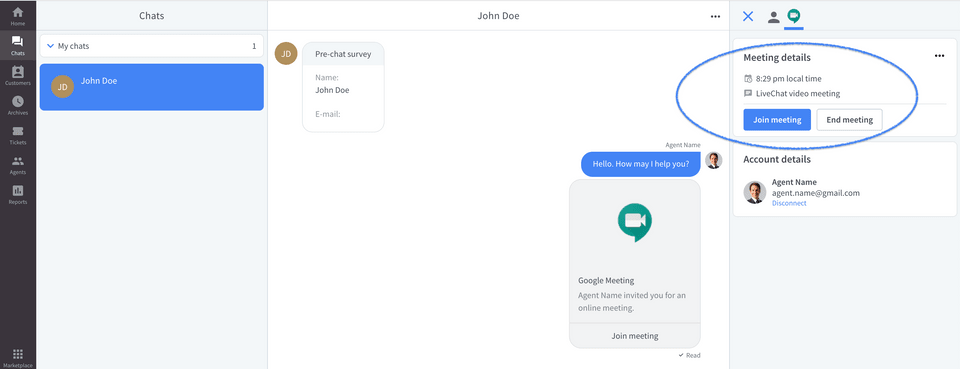Open Customers in the sidebar

(18, 75)
